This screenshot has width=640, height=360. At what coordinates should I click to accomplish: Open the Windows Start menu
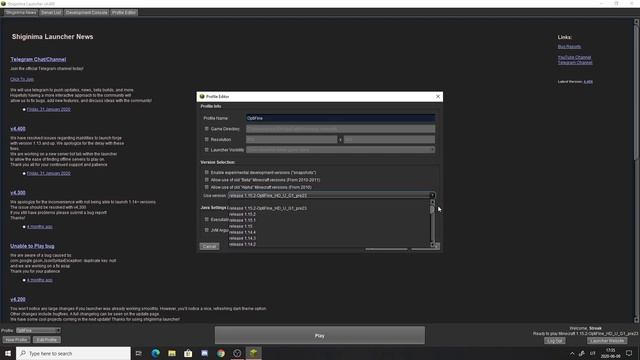pyautogui.click(x=8, y=353)
